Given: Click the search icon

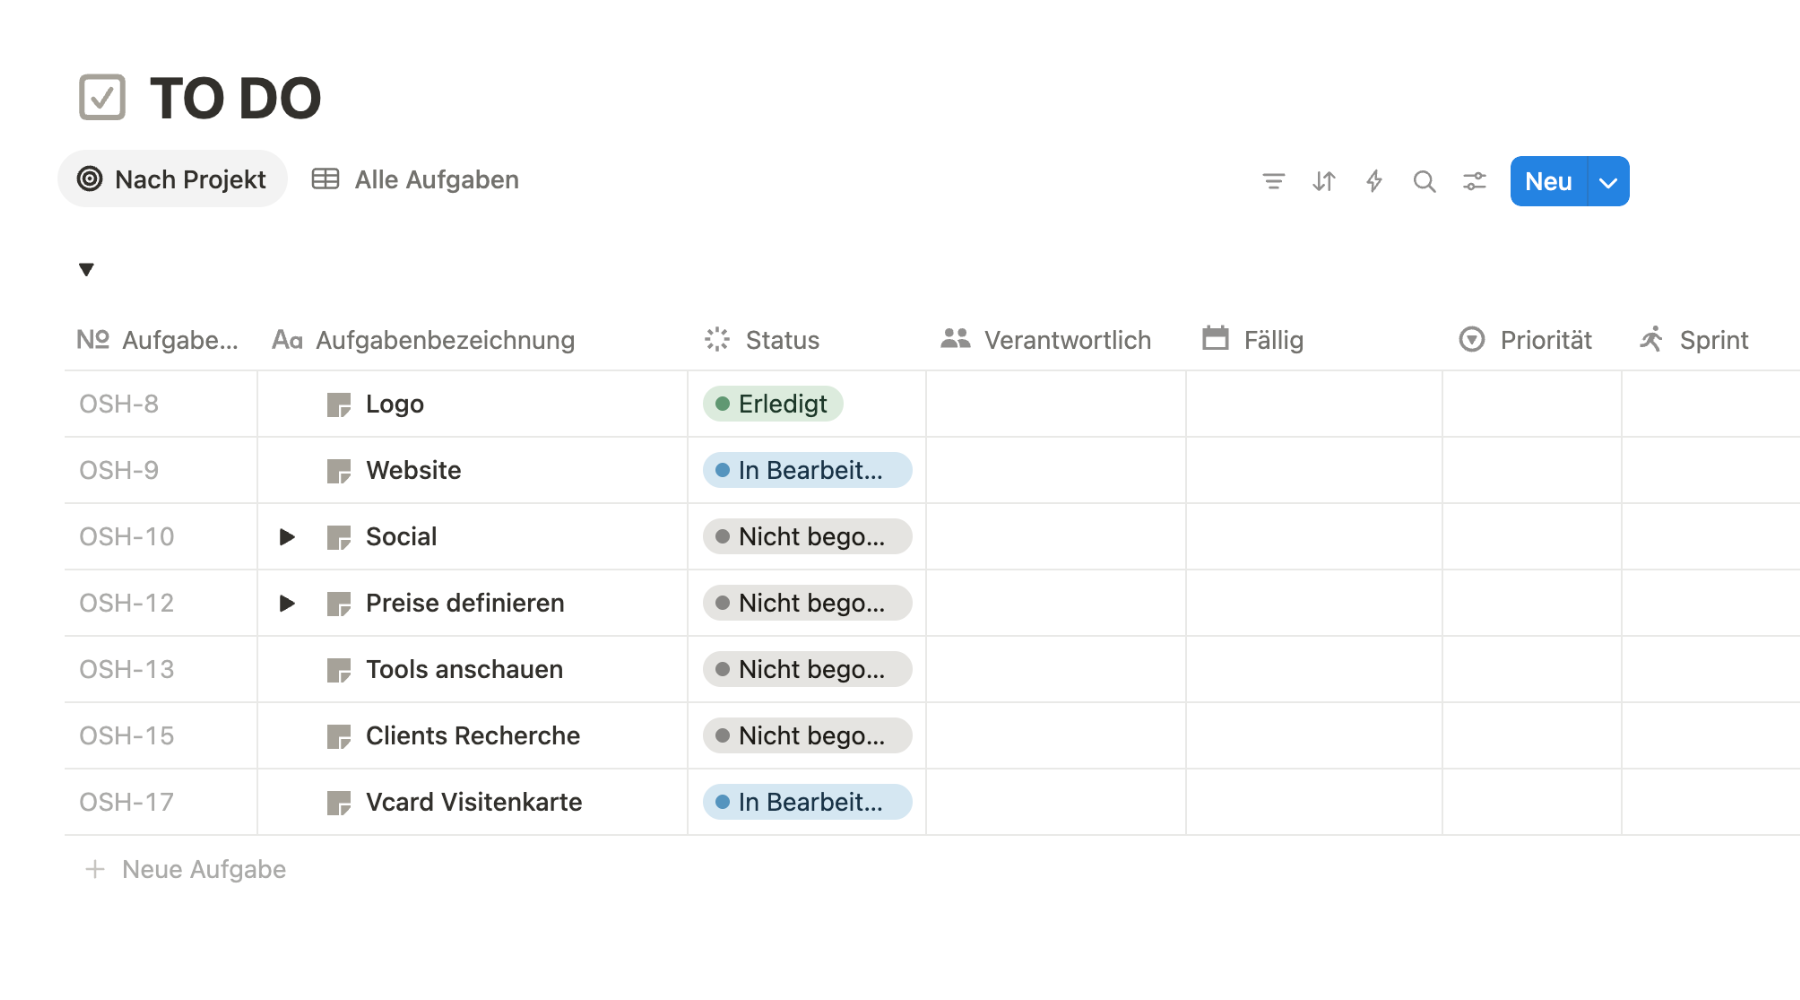Looking at the screenshot, I should pyautogui.click(x=1424, y=181).
